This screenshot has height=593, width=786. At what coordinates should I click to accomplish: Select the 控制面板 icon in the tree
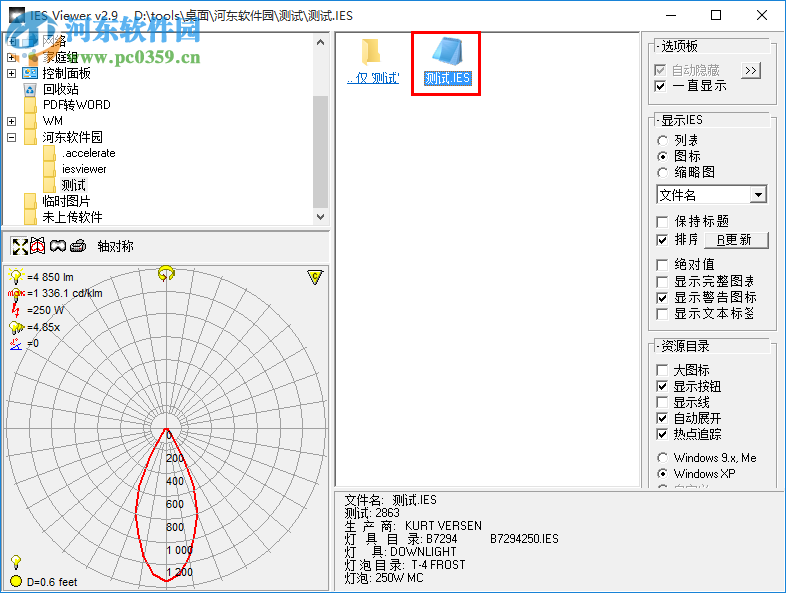click(30, 73)
